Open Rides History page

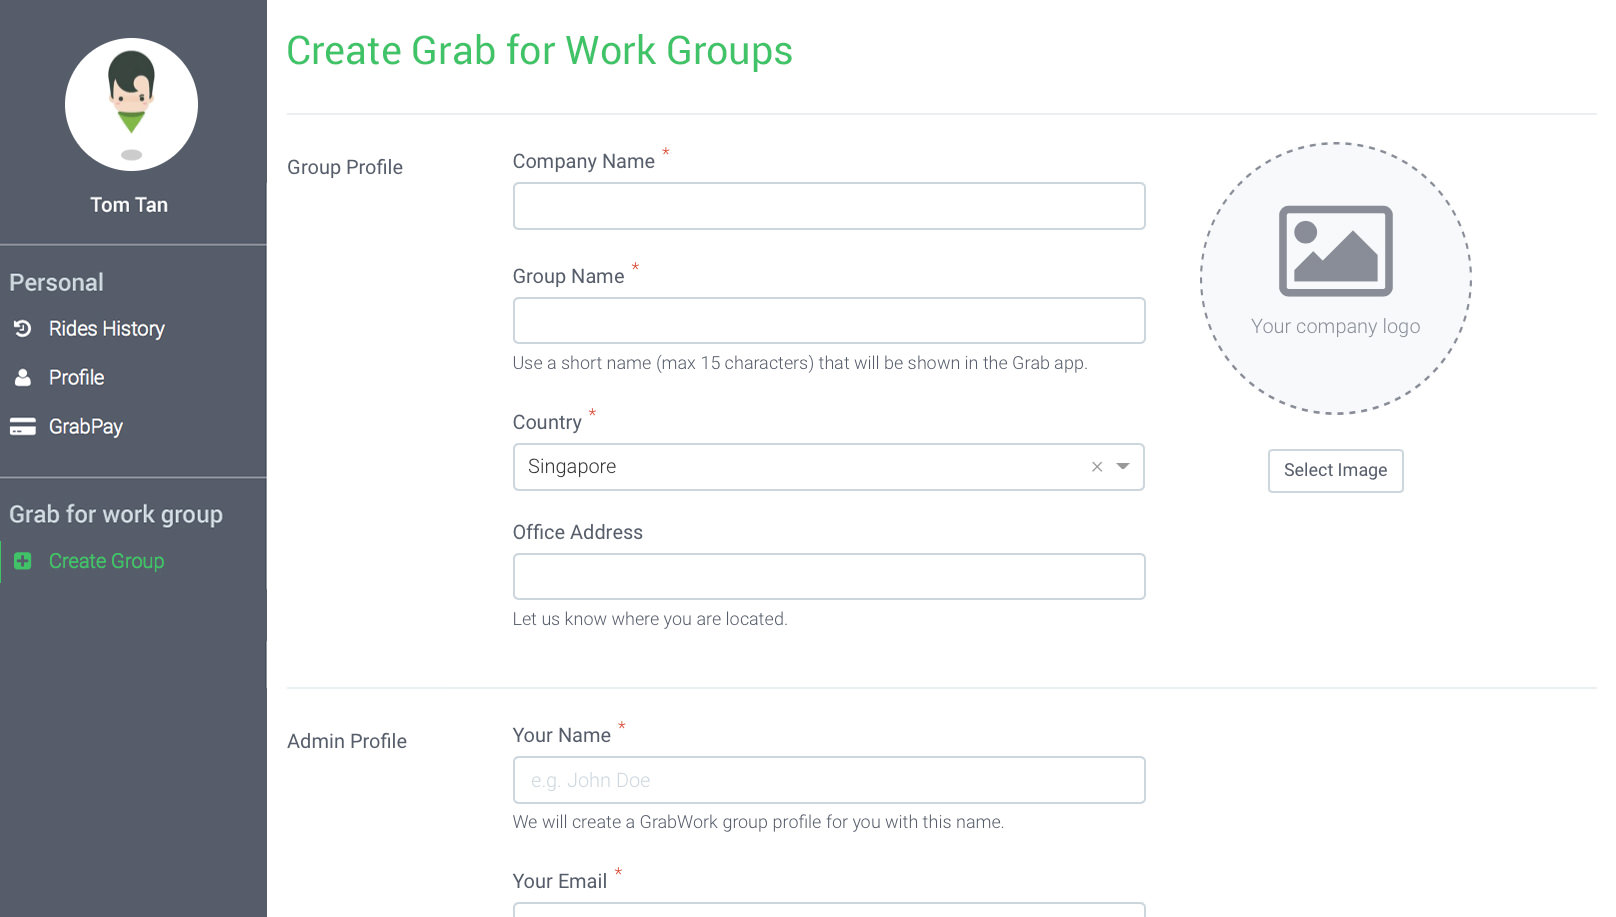[106, 329]
